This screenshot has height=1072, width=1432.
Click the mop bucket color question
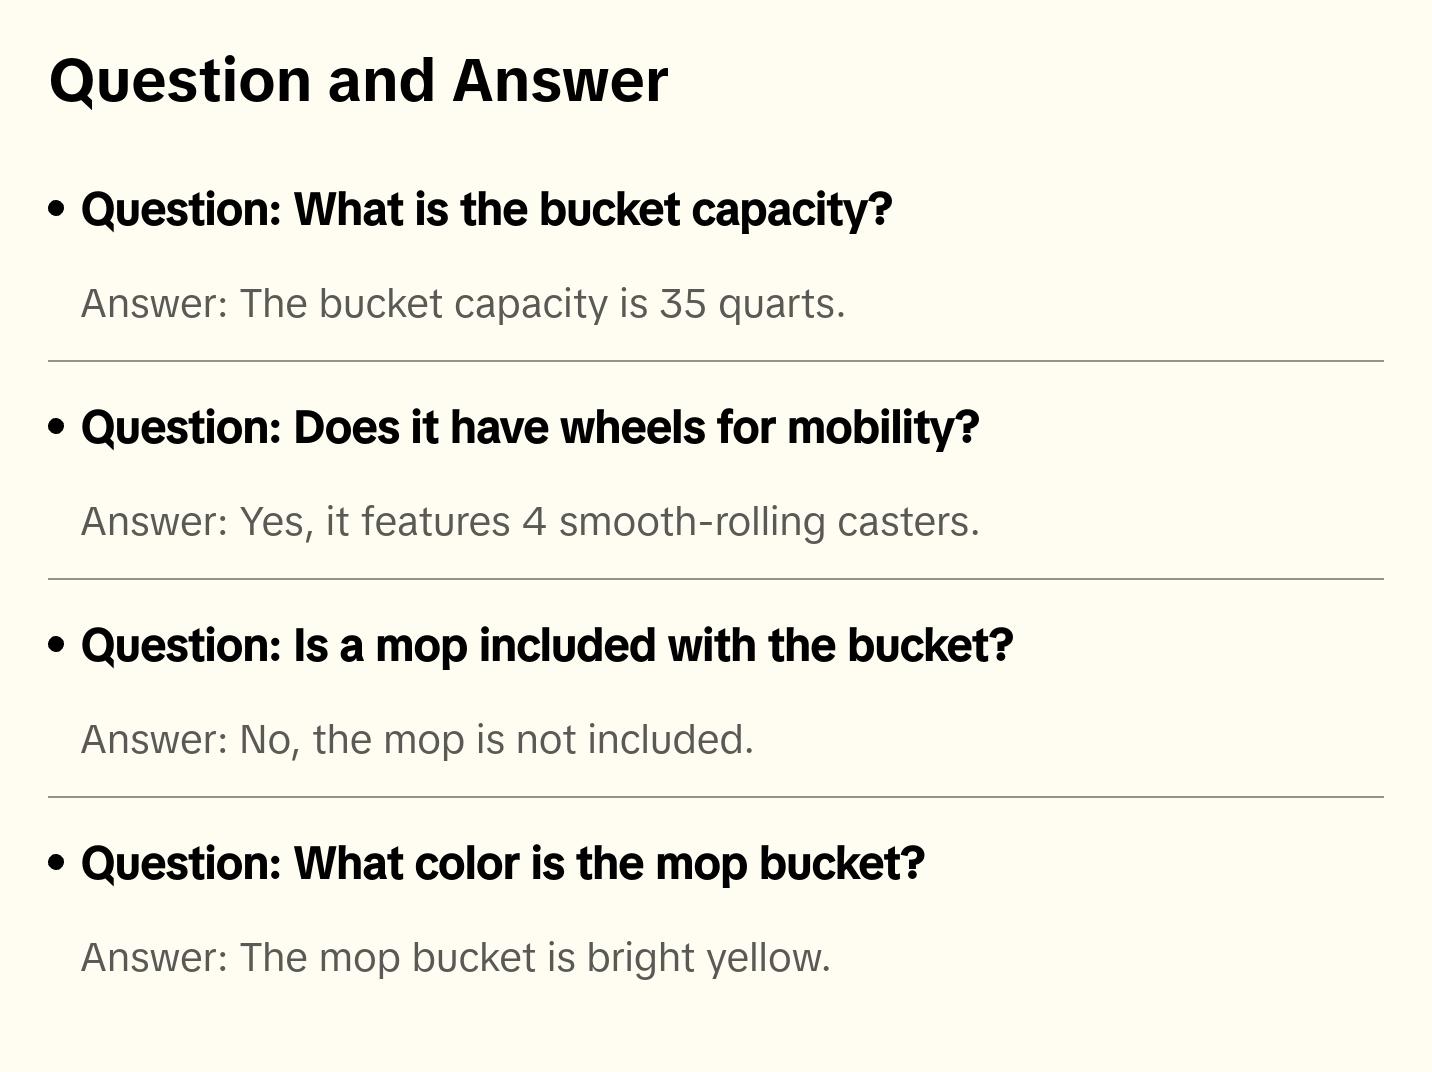point(503,863)
